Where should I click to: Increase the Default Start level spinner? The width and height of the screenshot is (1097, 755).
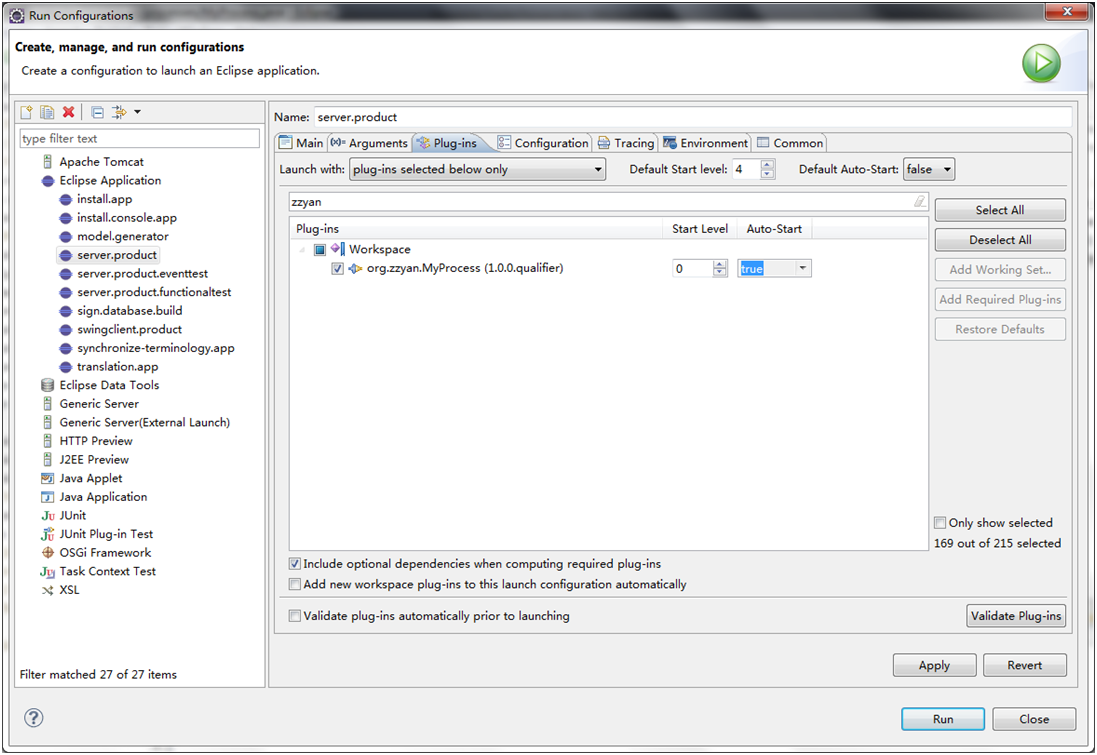click(x=767, y=164)
